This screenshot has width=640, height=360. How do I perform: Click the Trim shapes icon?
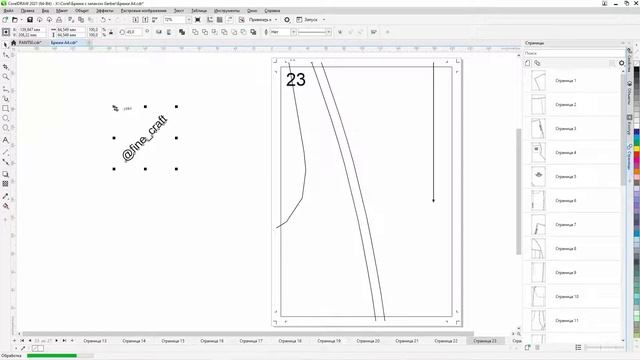coord(205,32)
